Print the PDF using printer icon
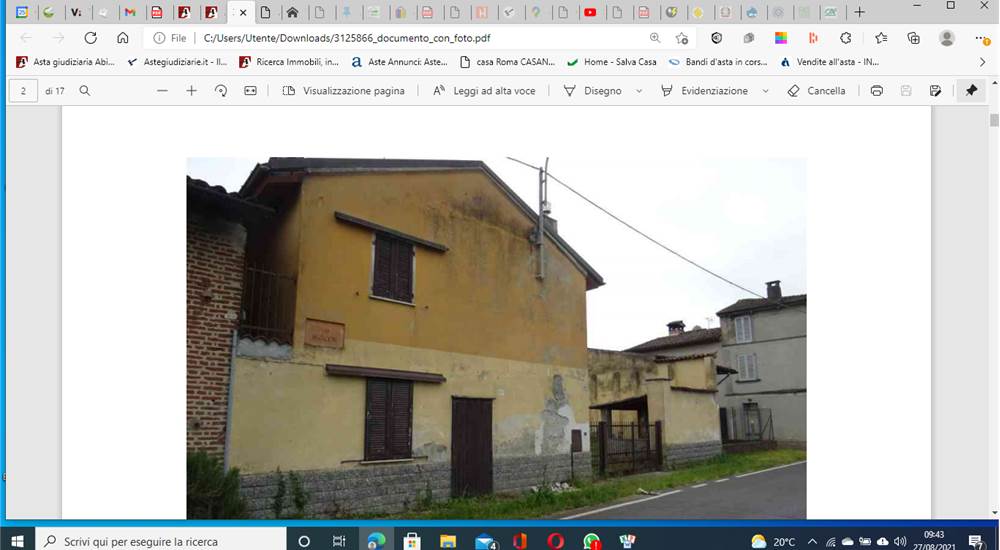 (x=877, y=91)
